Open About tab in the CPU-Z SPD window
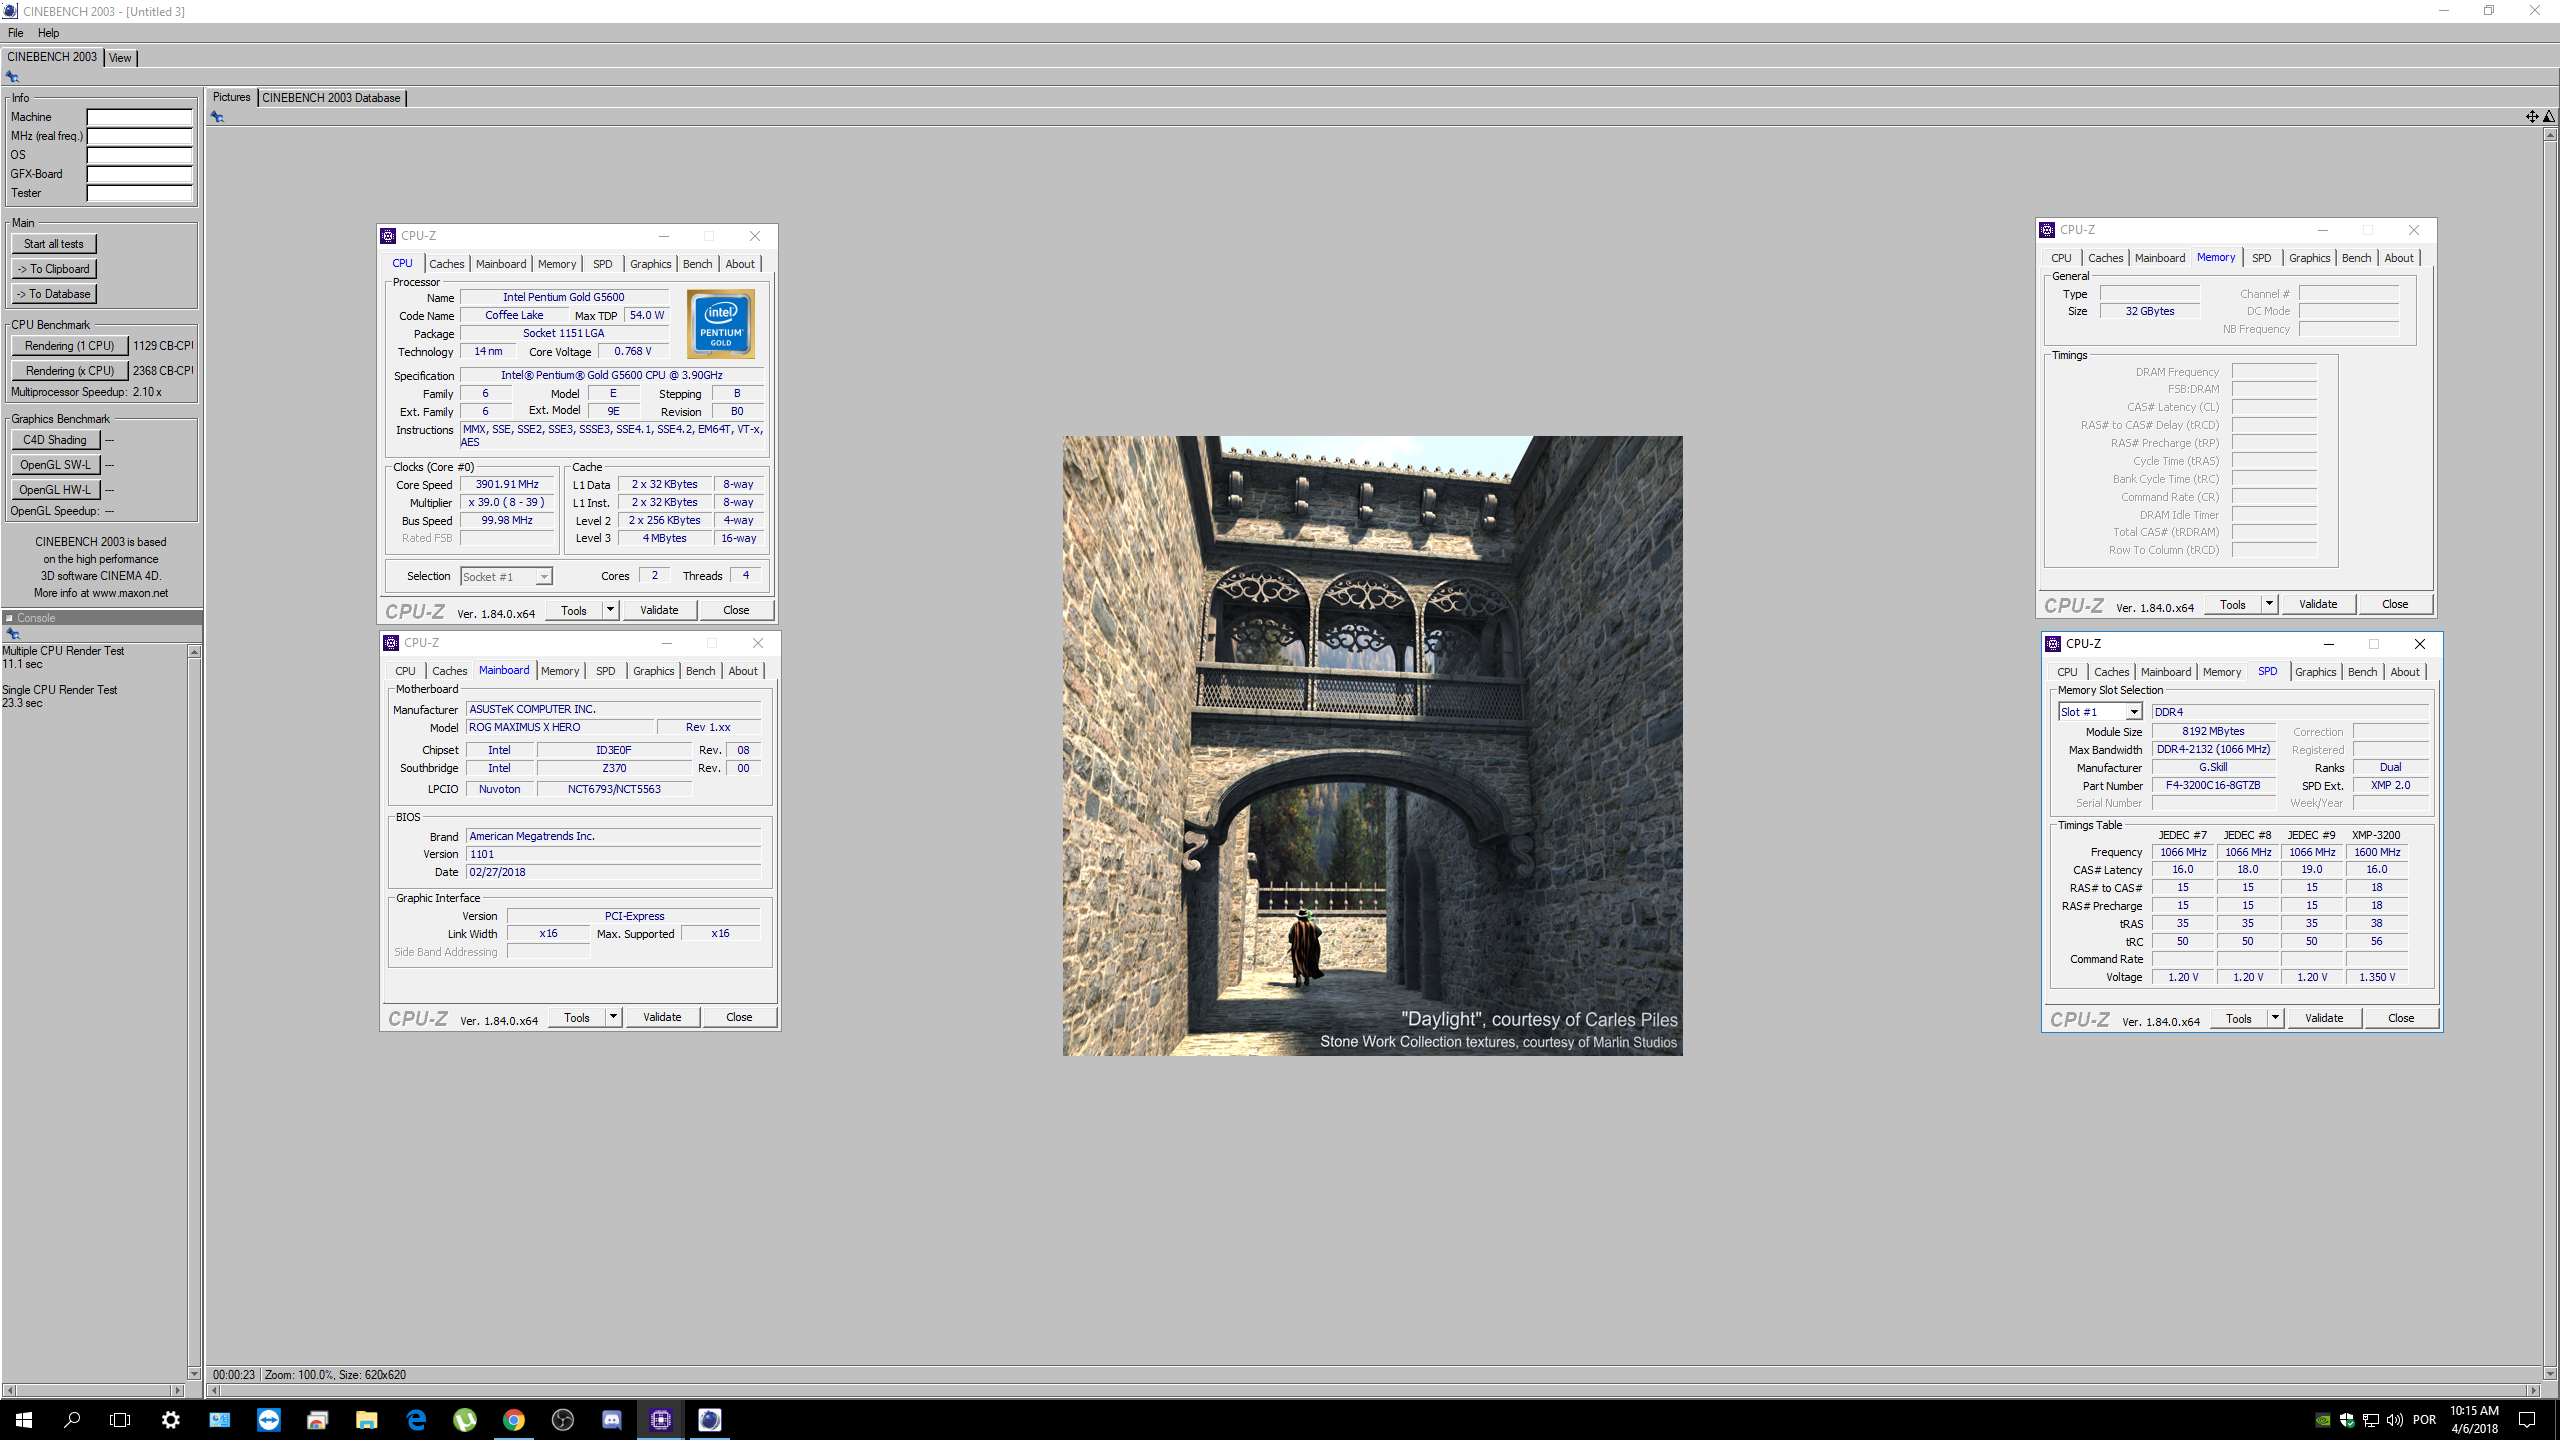This screenshot has height=1440, width=2560. coord(2405,672)
